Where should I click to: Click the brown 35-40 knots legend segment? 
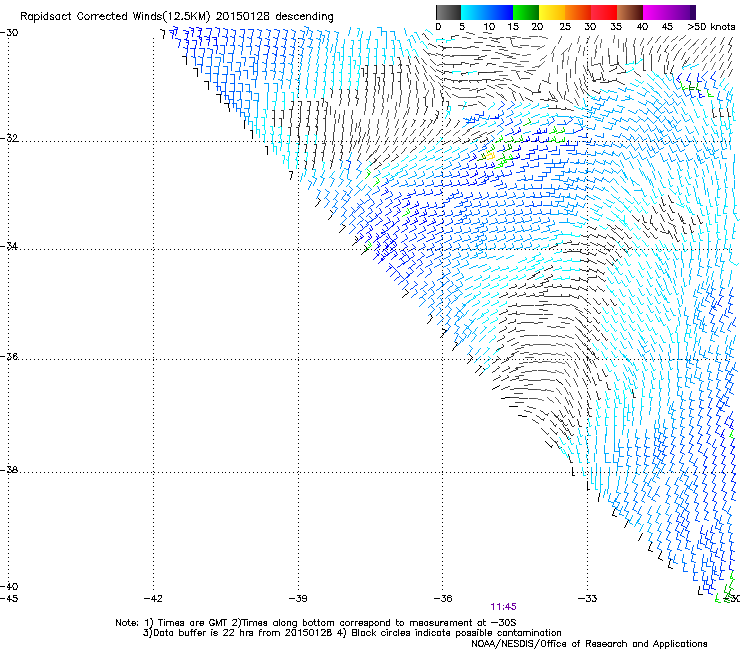pos(630,12)
